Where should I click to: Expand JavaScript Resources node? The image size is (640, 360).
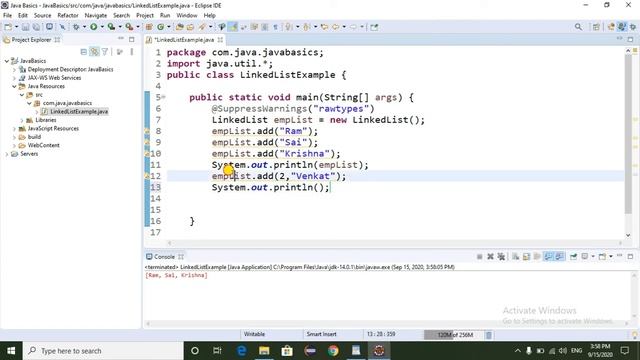(14, 129)
